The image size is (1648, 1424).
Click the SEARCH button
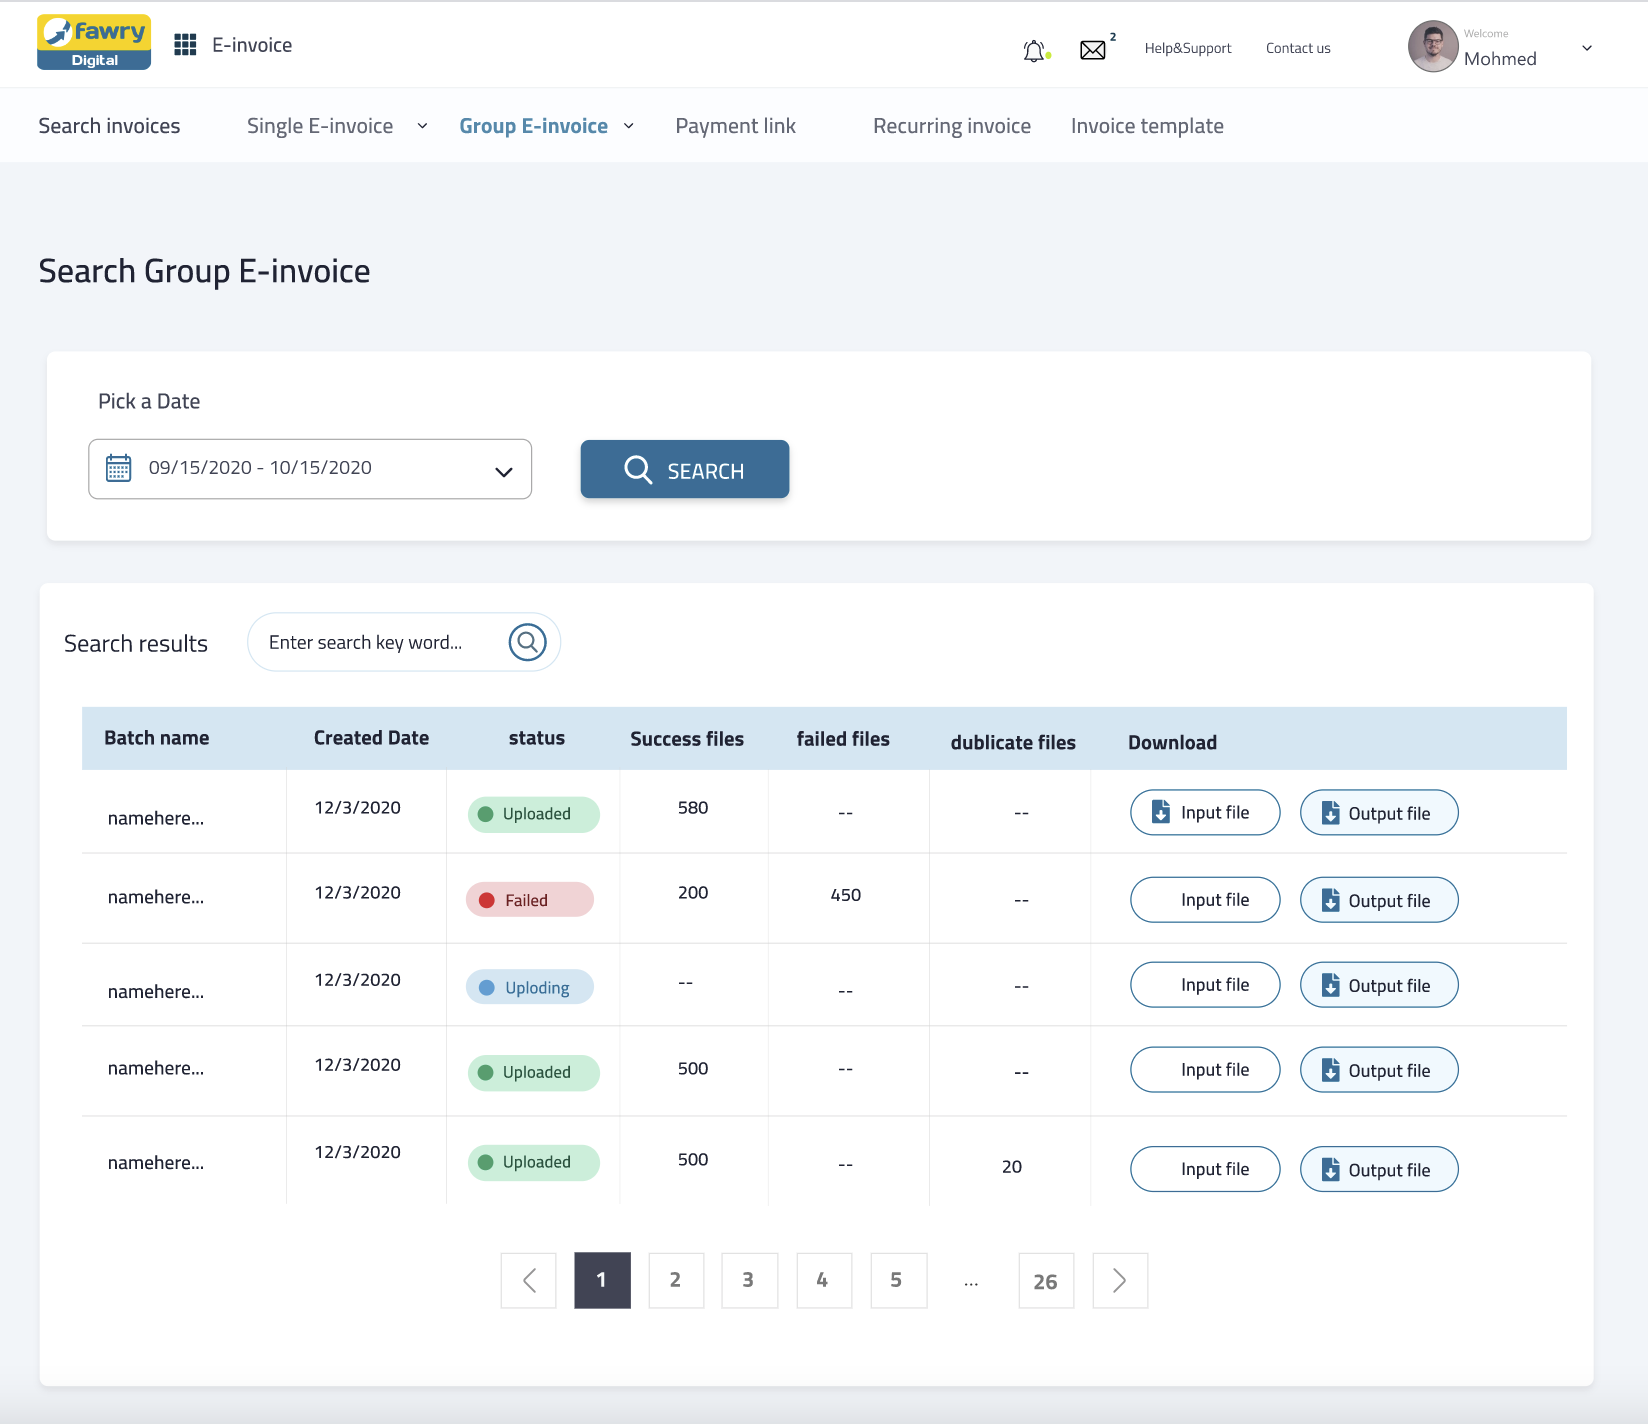[x=685, y=469]
